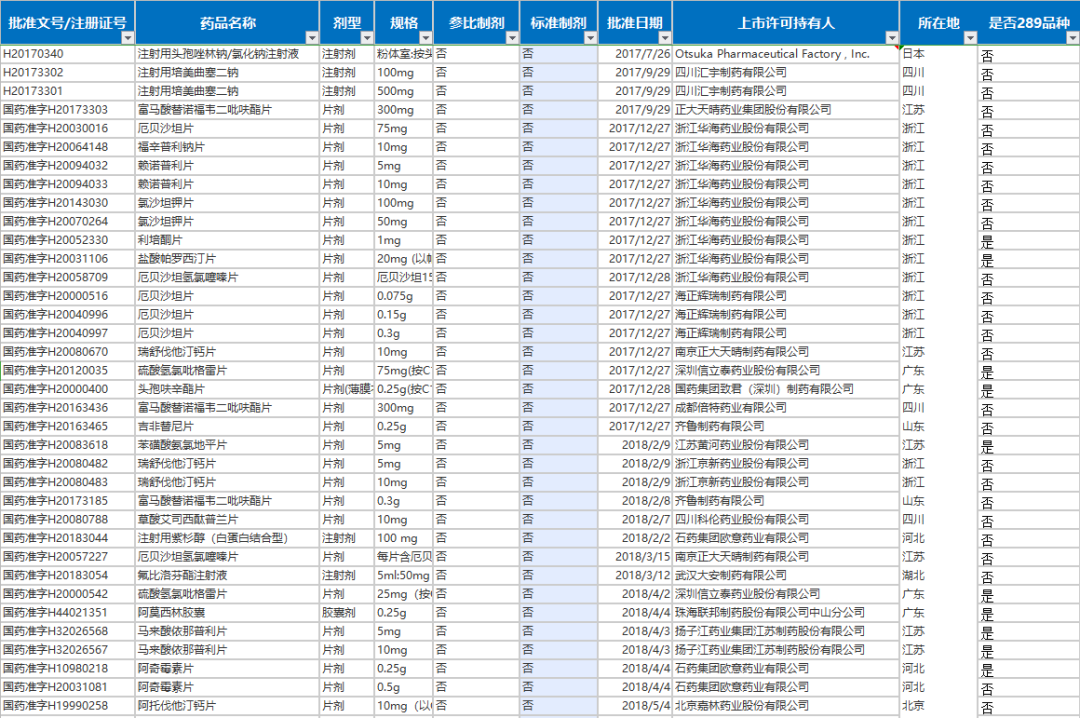Click drug name 福辛普利钠片
Image resolution: width=1080 pixels, height=718 pixels.
[227, 147]
